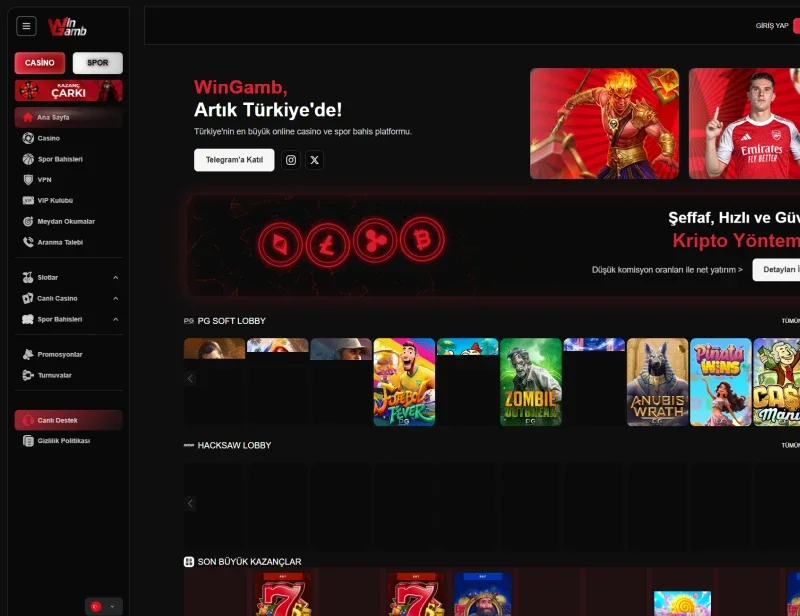Click the Slotlar cherry icon
Screen dimensions: 800x616
point(28,278)
